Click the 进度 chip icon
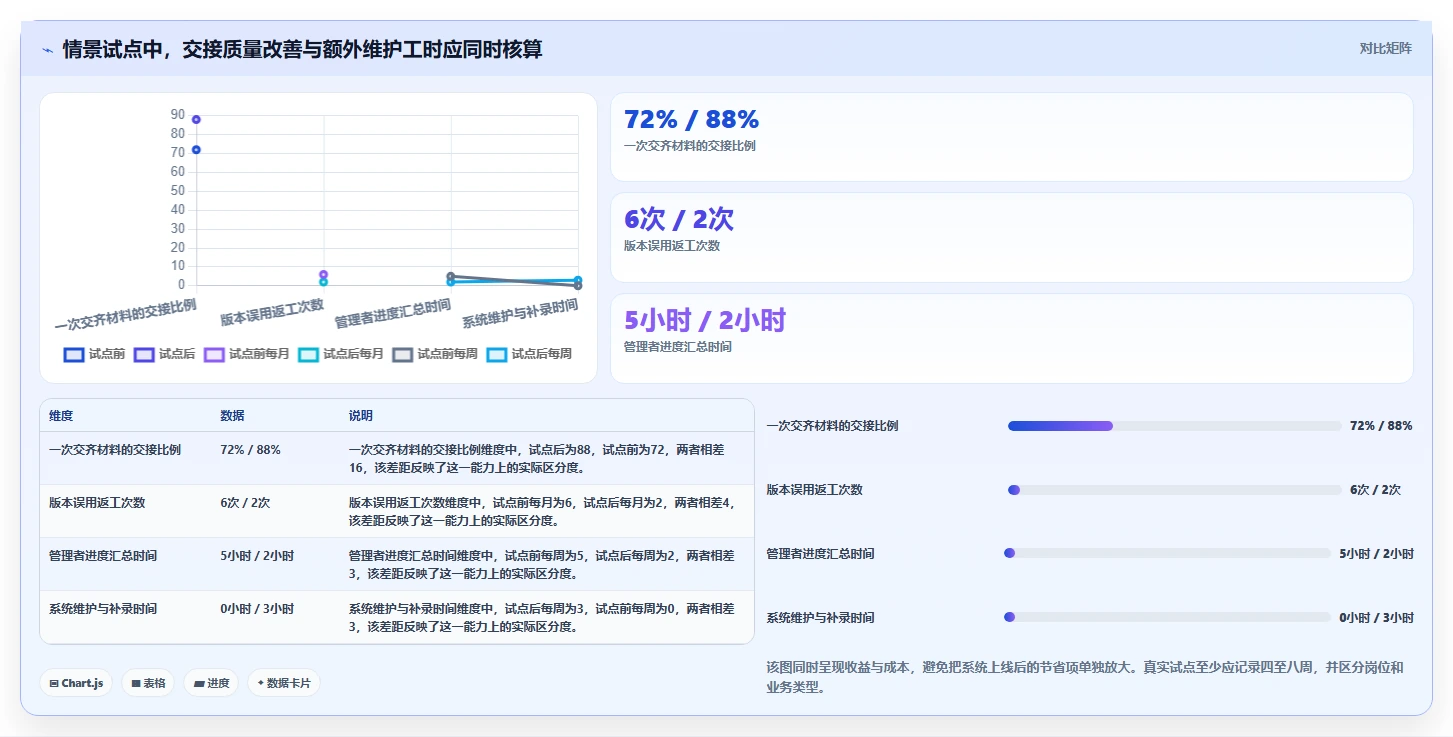 [x=198, y=683]
